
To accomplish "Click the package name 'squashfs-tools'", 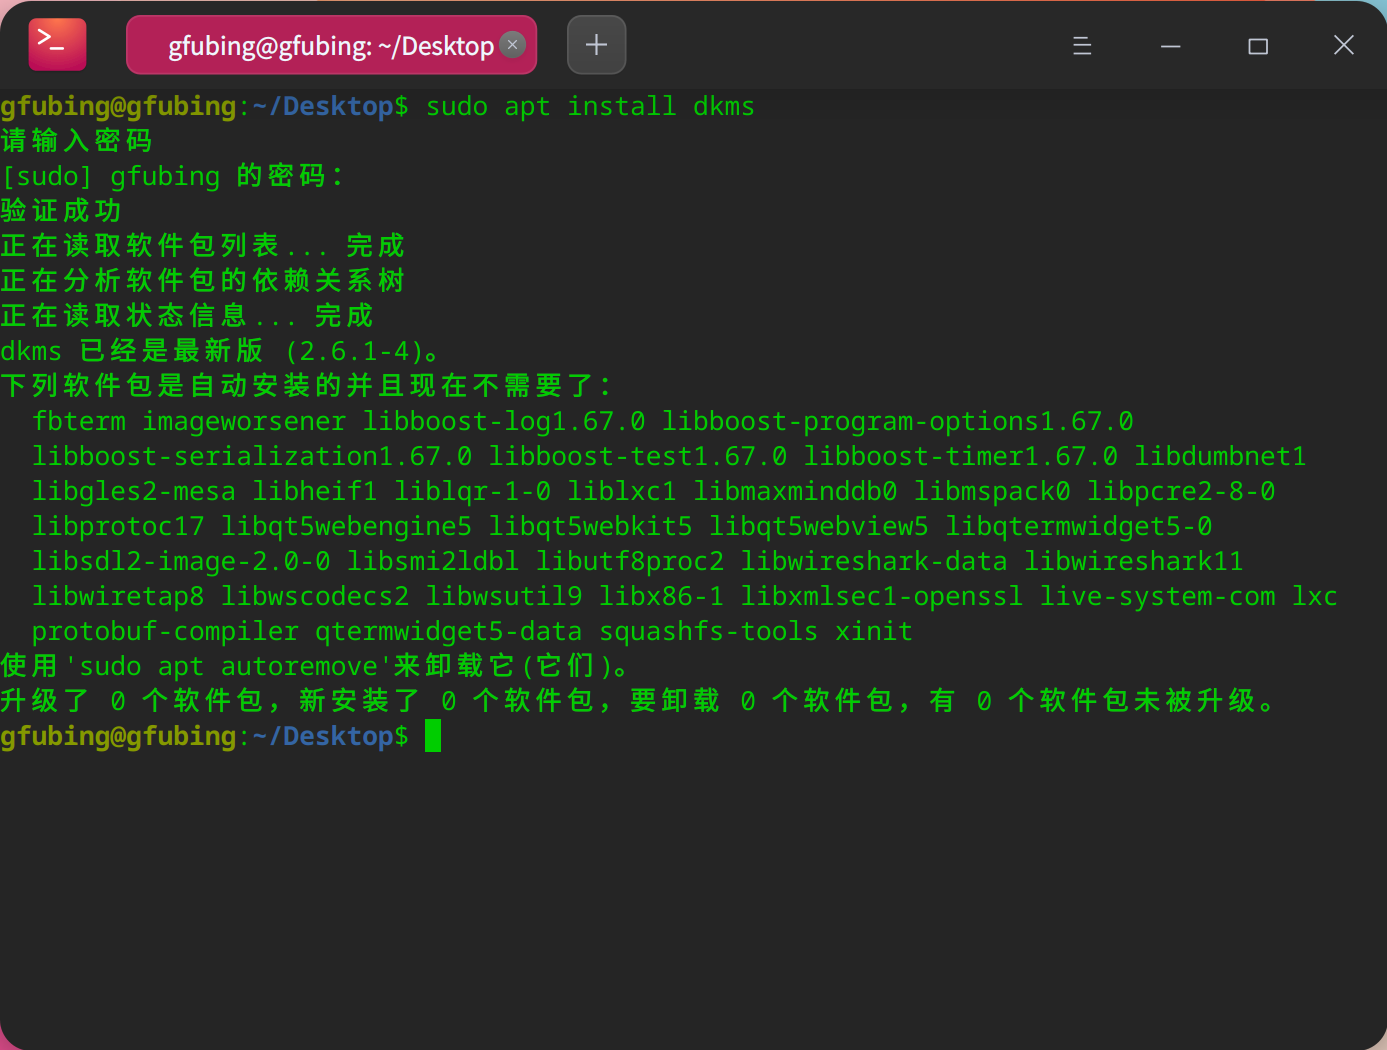I will (709, 631).
